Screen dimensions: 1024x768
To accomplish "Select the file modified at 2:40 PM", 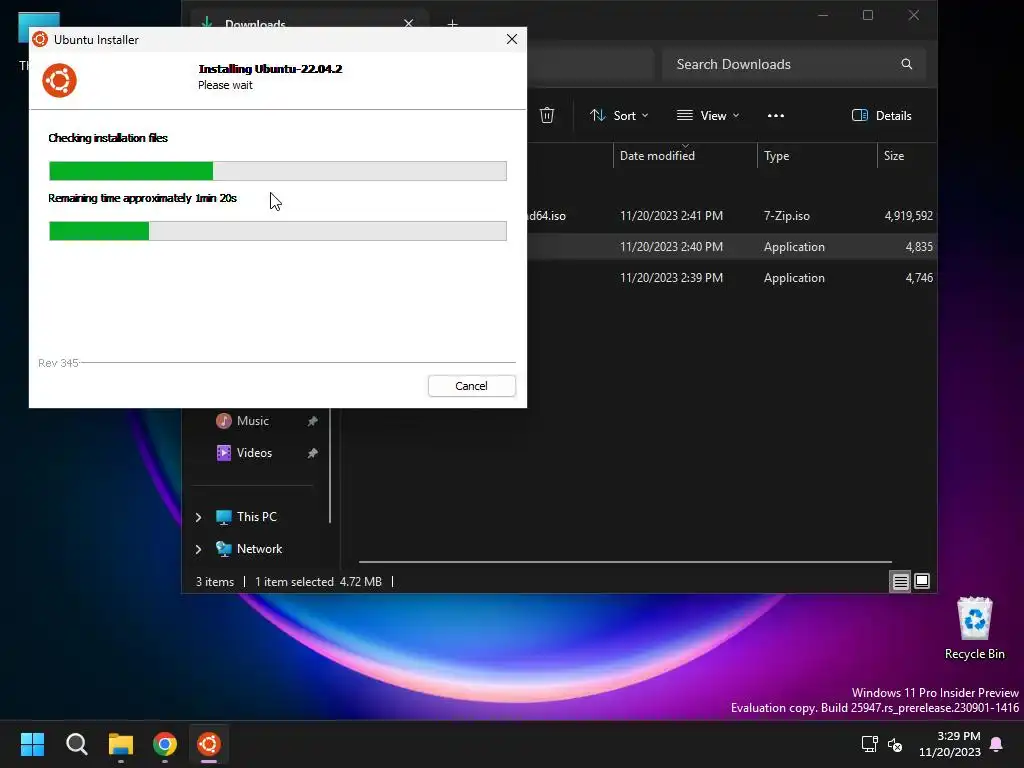I will coord(731,247).
